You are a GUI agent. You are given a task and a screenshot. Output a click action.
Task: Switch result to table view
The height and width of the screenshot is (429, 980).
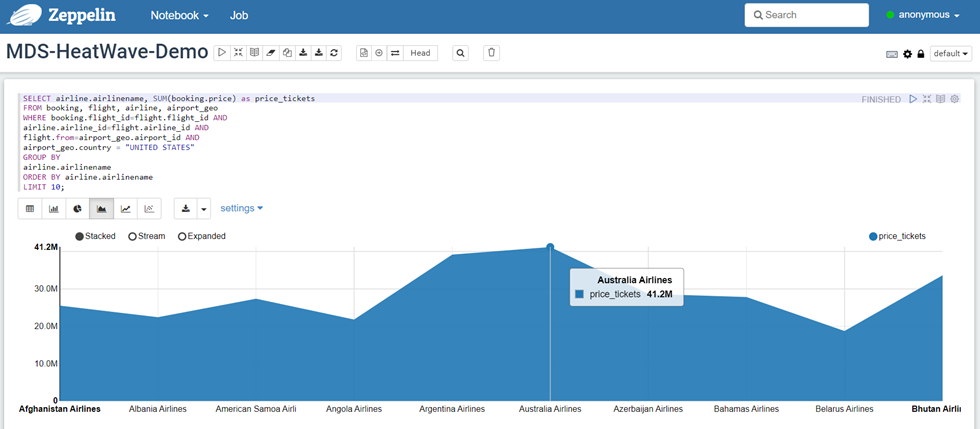(30, 208)
